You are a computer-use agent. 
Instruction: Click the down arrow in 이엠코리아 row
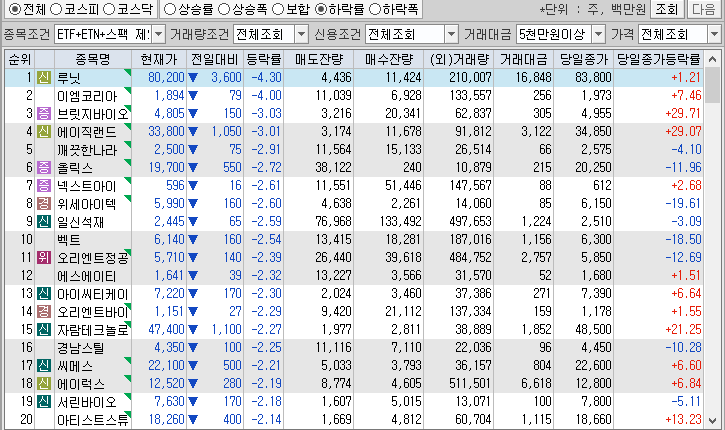coord(193,96)
